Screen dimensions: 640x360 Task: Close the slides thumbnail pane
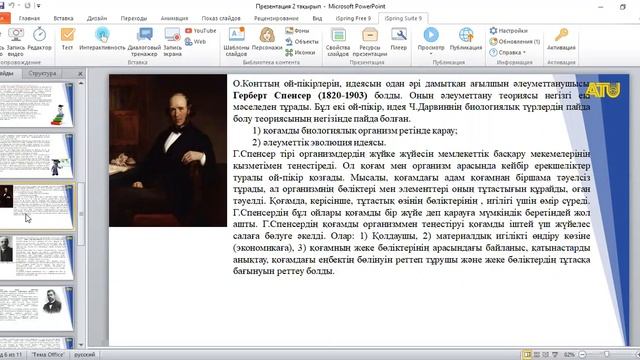[x=80, y=74]
